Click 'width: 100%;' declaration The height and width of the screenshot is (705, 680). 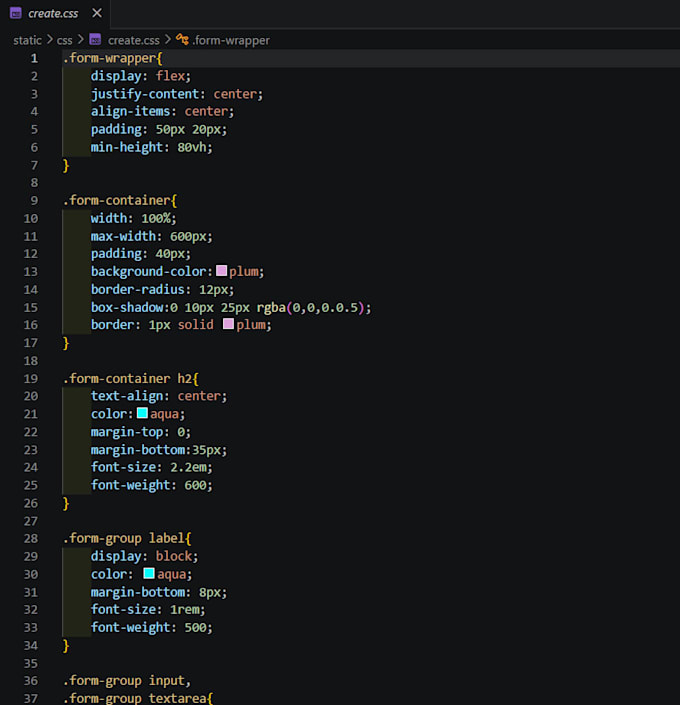134,219
